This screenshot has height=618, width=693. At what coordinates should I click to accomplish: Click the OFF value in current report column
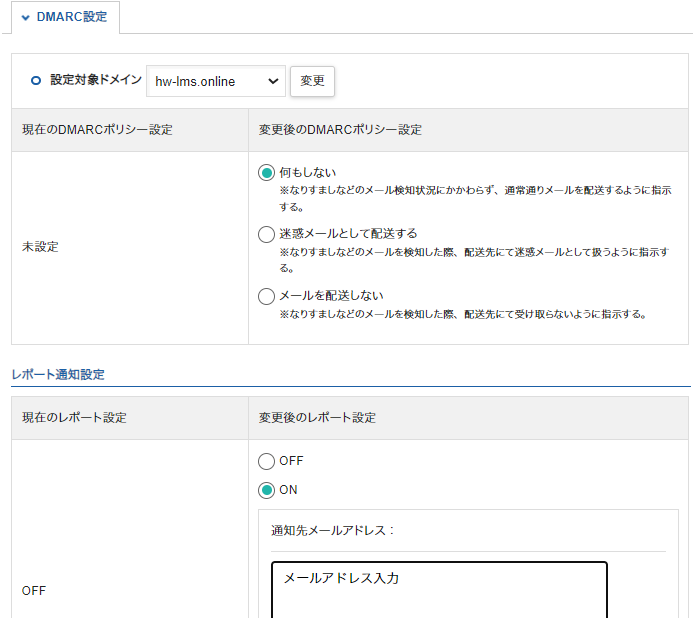[34, 591]
